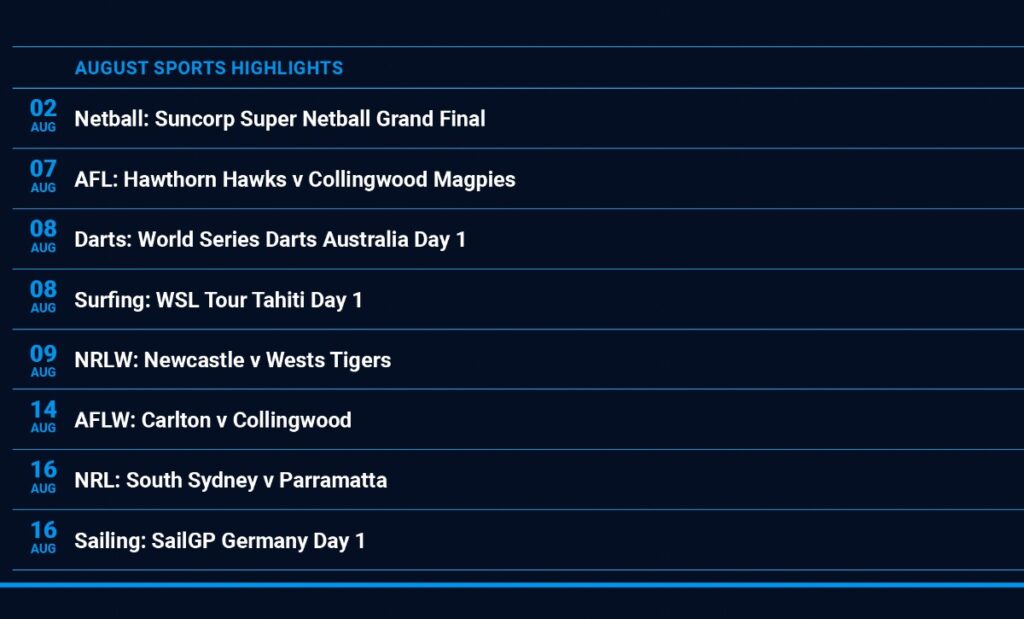Click the 14 AUG date badge
Screen dimensions: 1024x619
[x=43, y=415]
